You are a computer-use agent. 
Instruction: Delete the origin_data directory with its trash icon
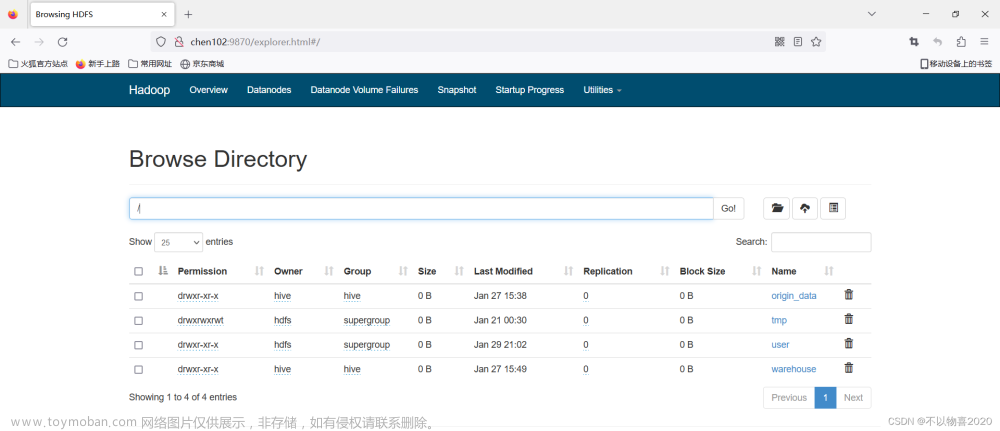pos(848,295)
